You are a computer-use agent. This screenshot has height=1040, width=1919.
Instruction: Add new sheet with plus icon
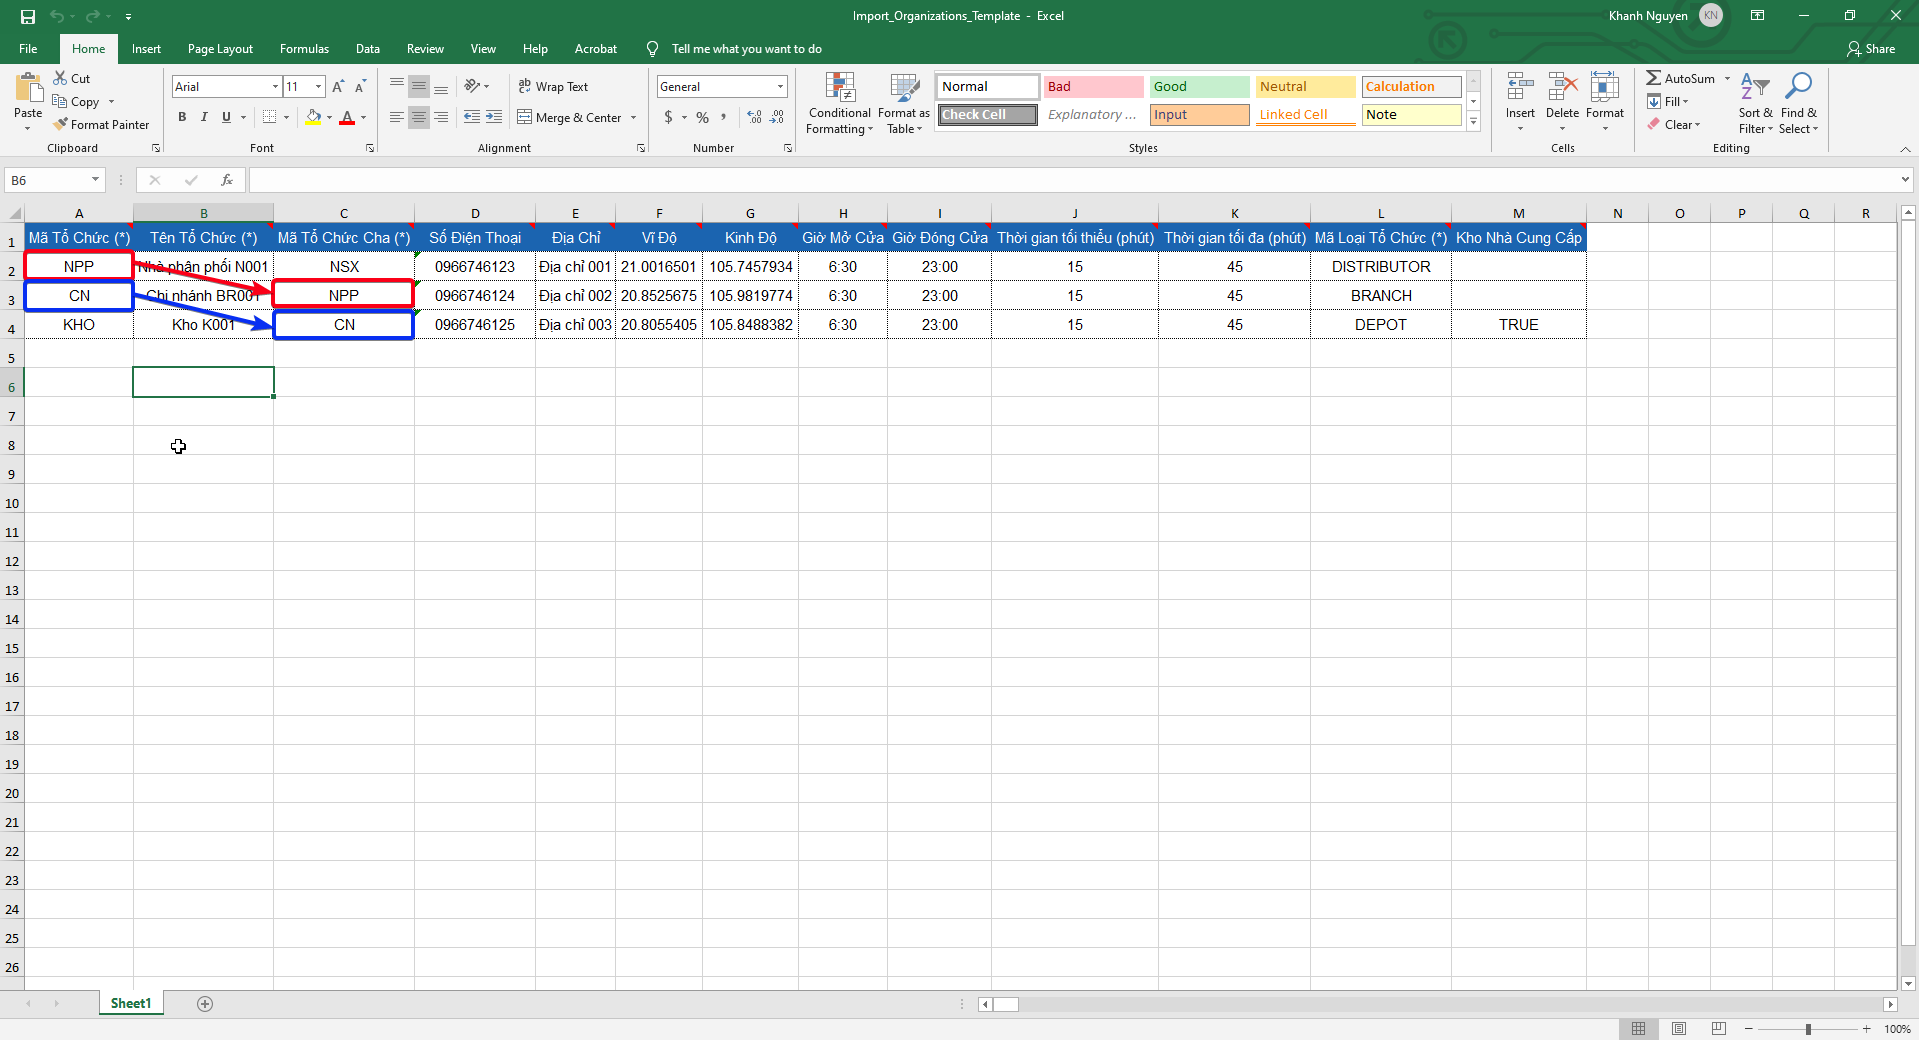tap(205, 1004)
